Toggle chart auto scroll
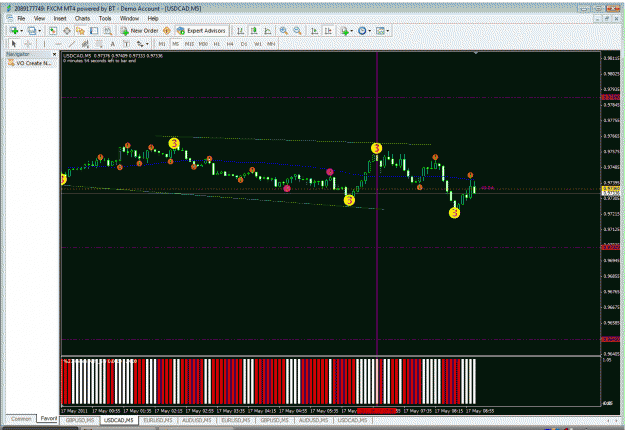This screenshot has width=625, height=430. pos(314,31)
